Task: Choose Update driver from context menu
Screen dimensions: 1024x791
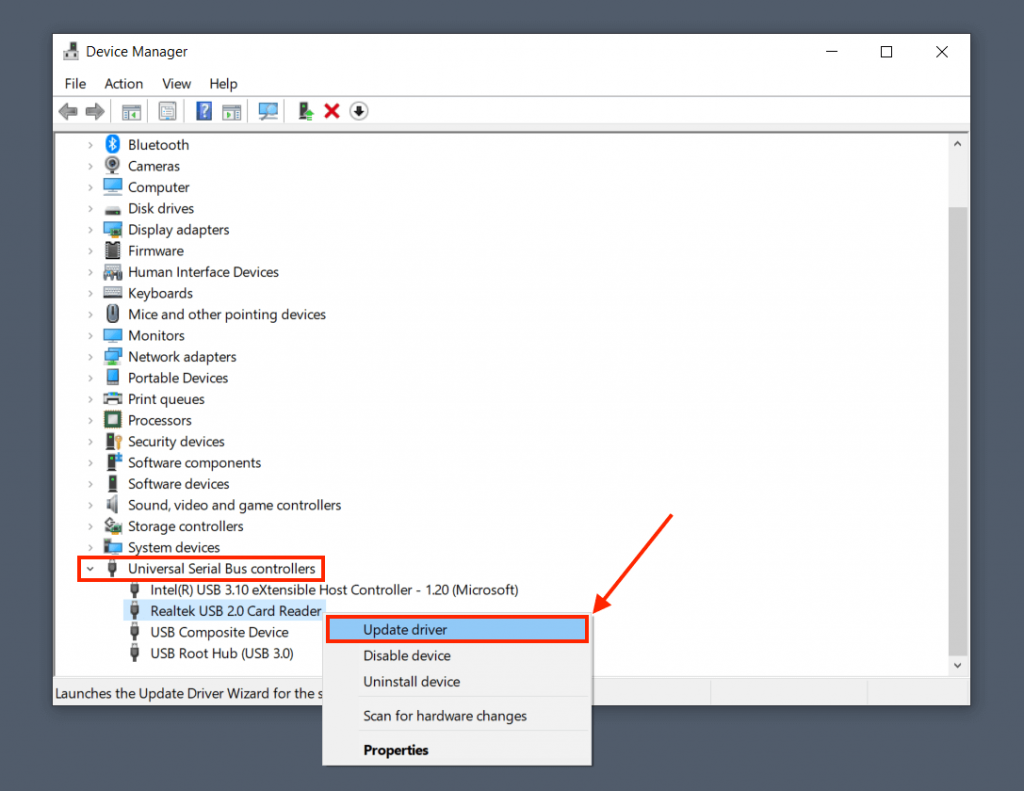Action: click(x=405, y=630)
